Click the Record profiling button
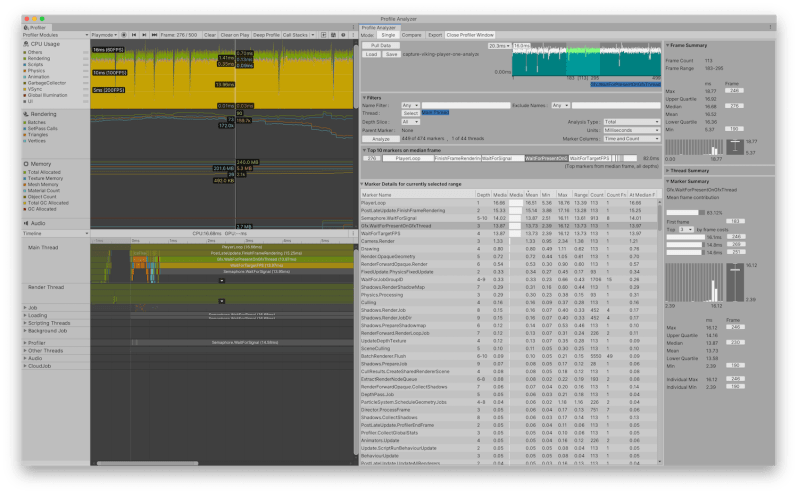This screenshot has height=494, width=798. [124, 35]
